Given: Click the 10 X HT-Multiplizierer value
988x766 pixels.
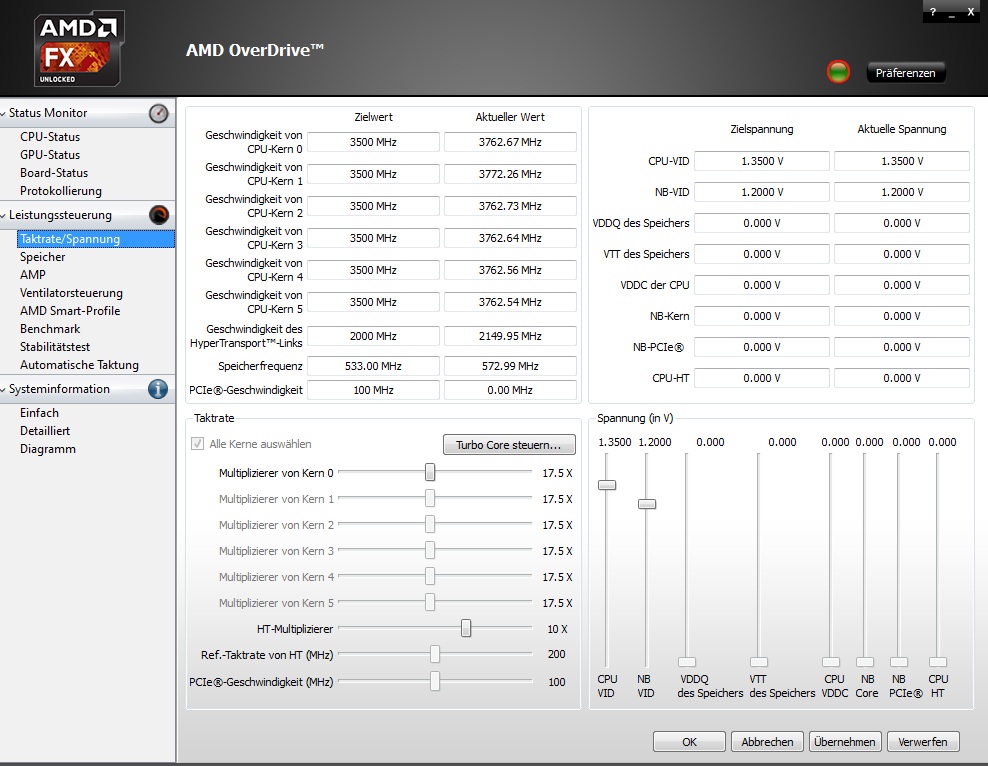Looking at the screenshot, I should [x=557, y=629].
